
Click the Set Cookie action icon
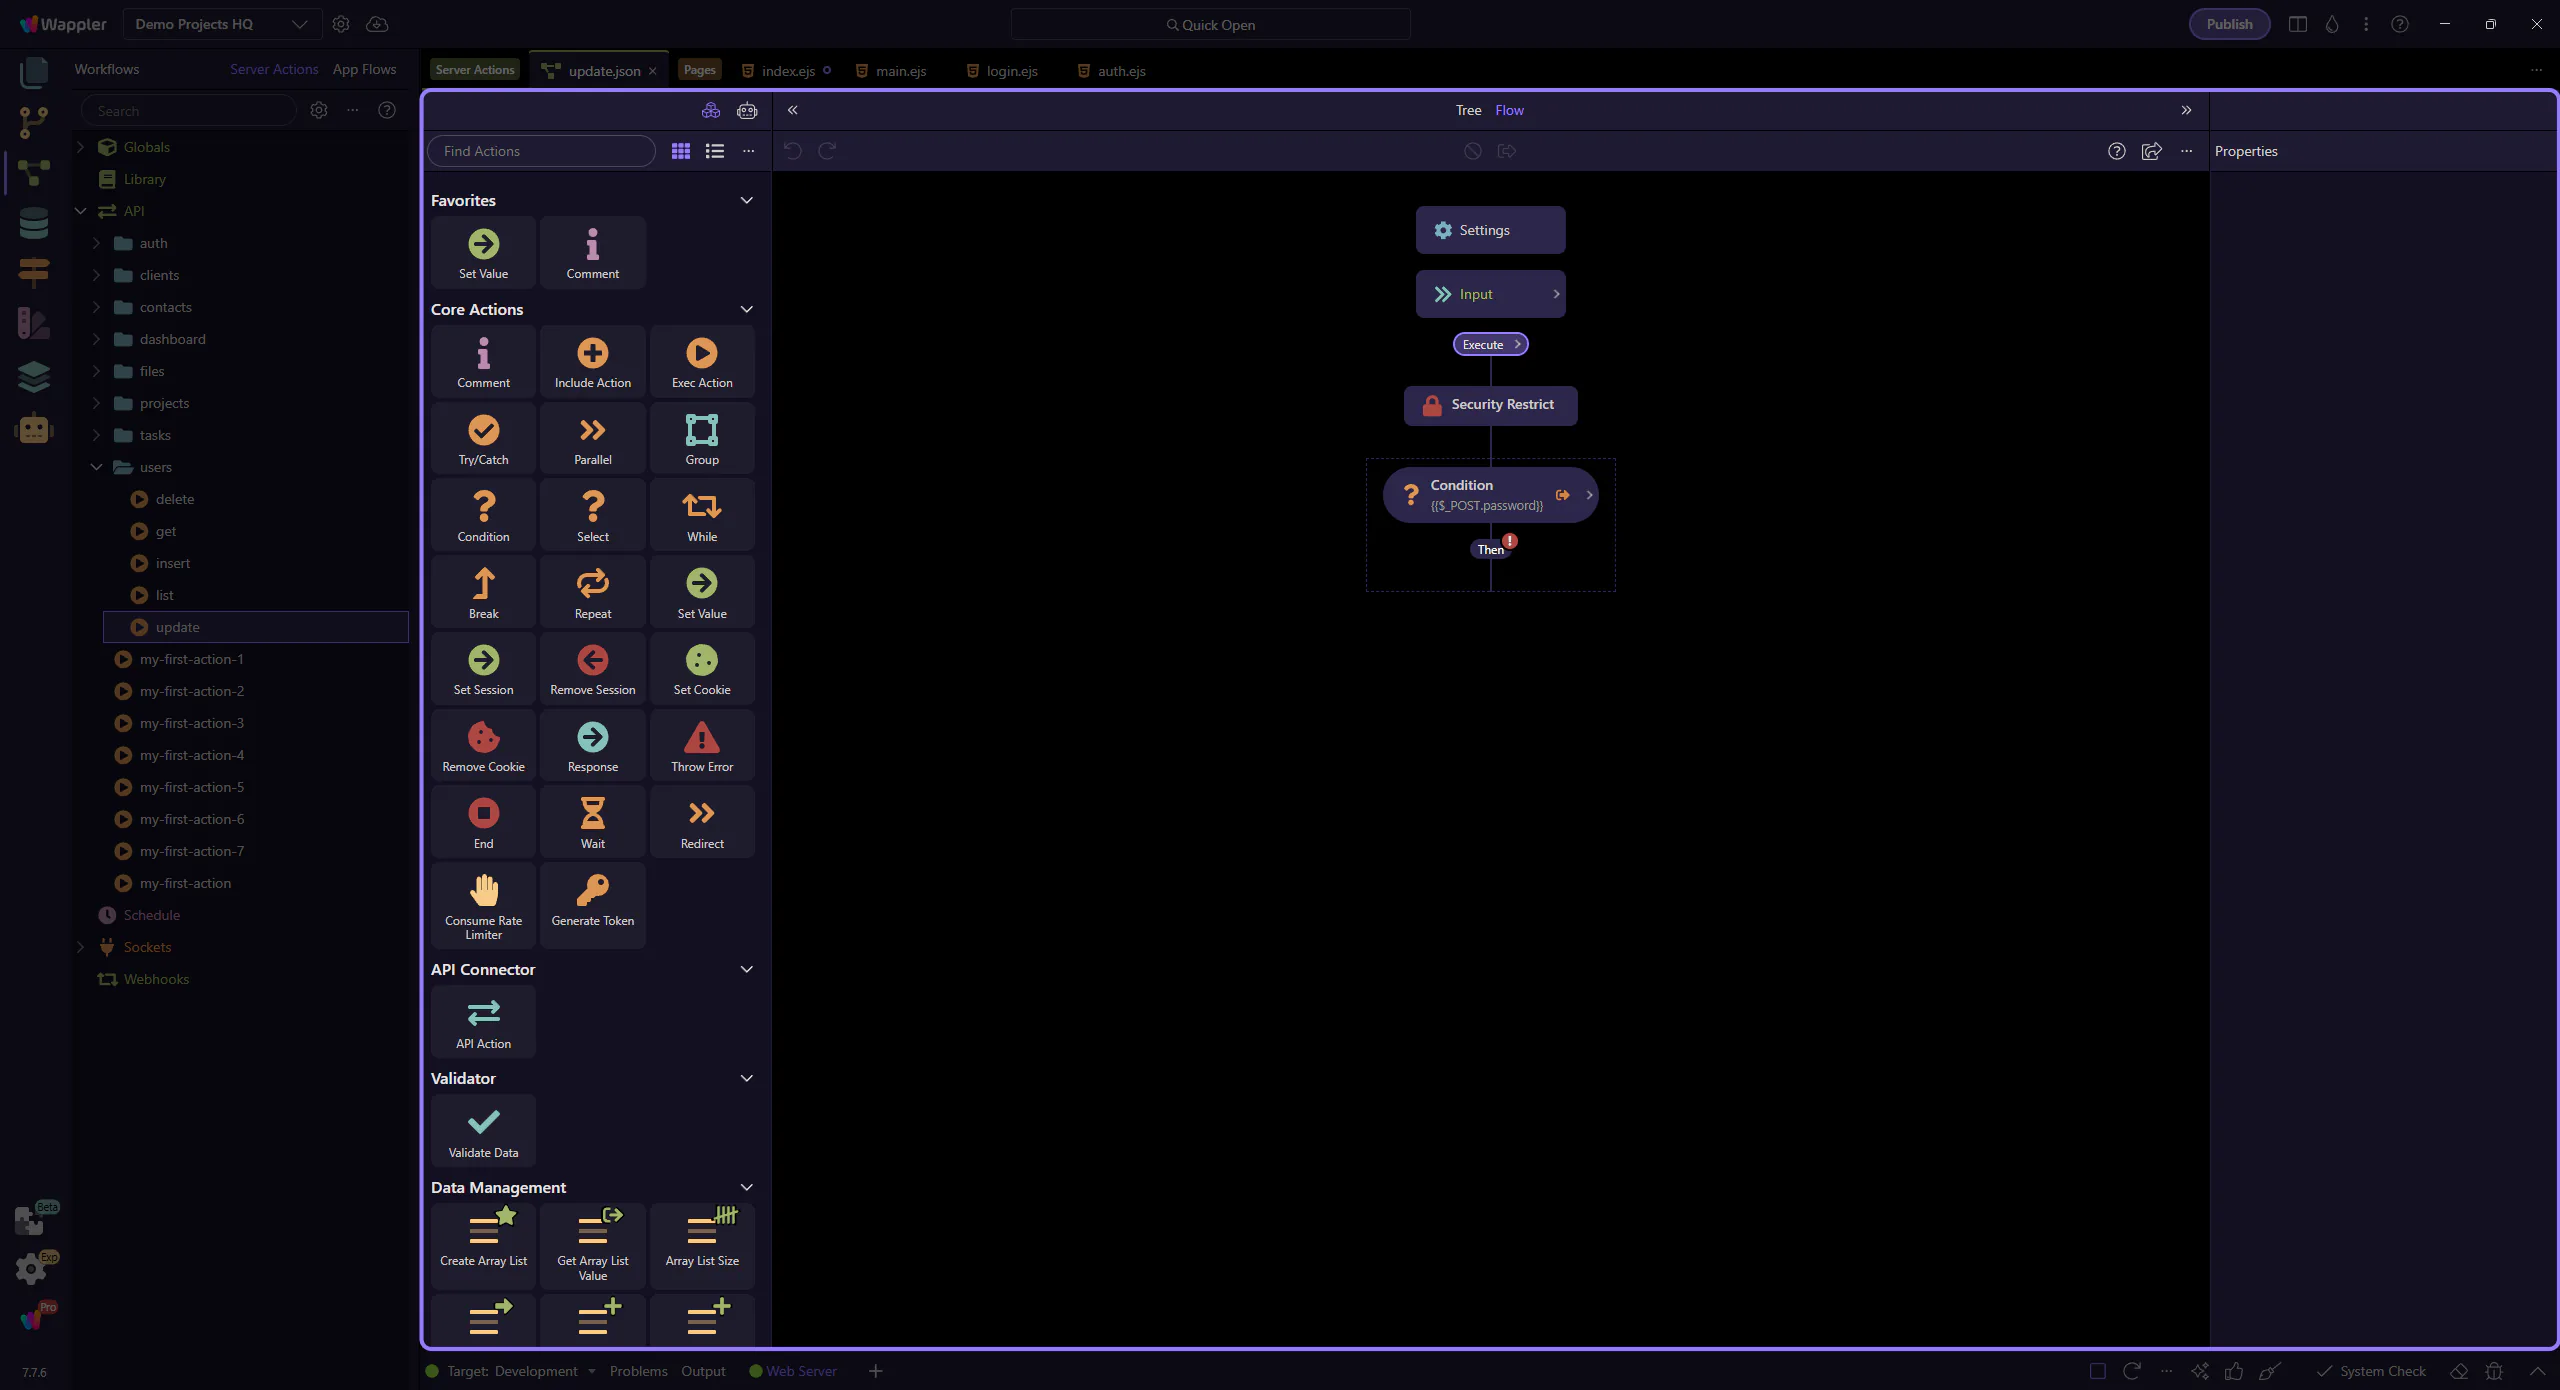[x=701, y=662]
